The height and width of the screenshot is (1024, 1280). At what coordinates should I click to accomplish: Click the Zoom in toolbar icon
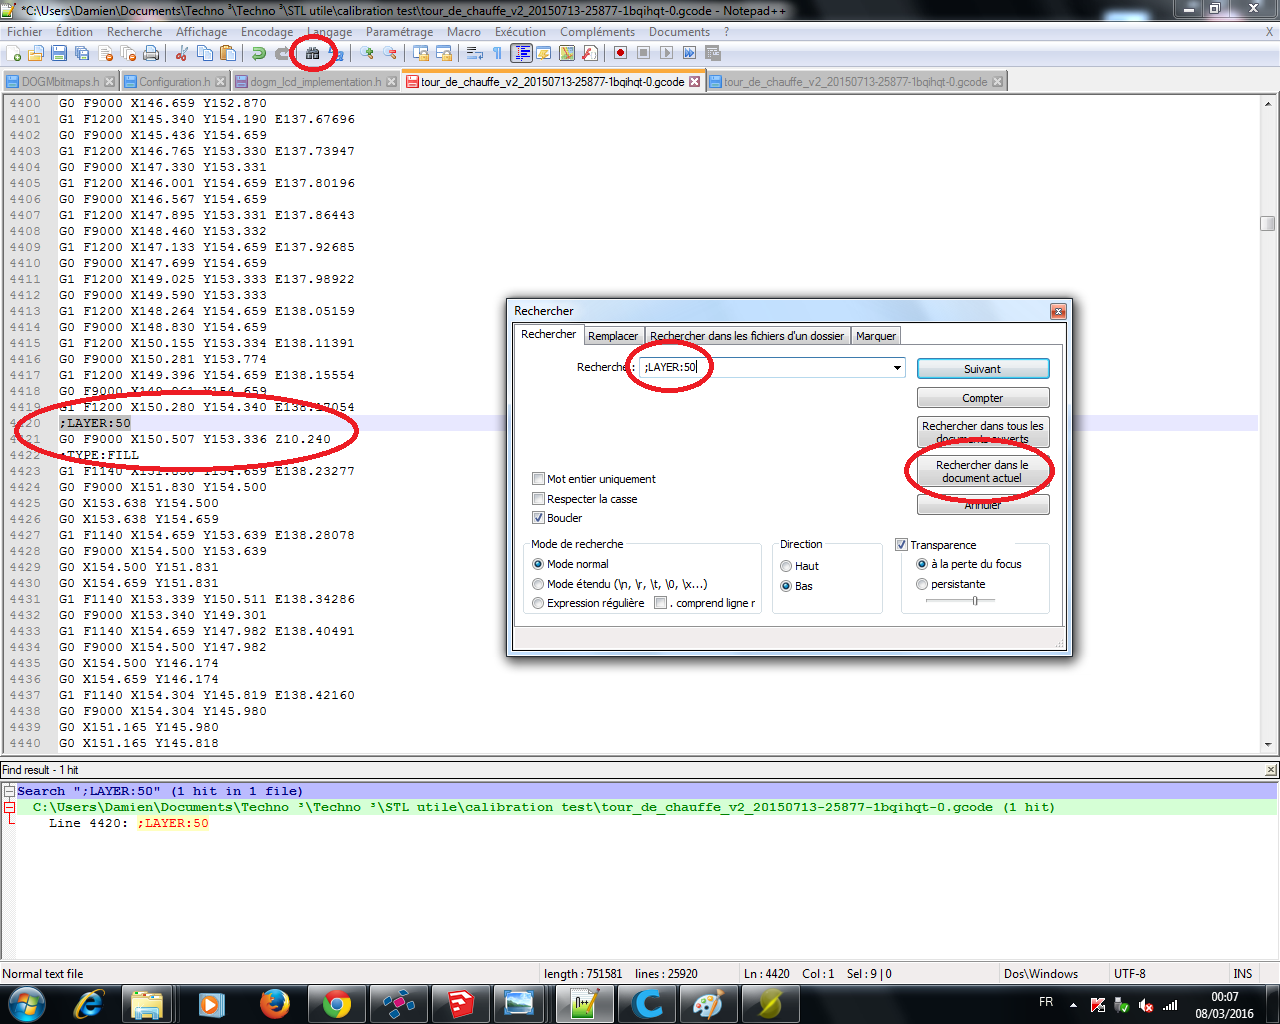pos(367,53)
